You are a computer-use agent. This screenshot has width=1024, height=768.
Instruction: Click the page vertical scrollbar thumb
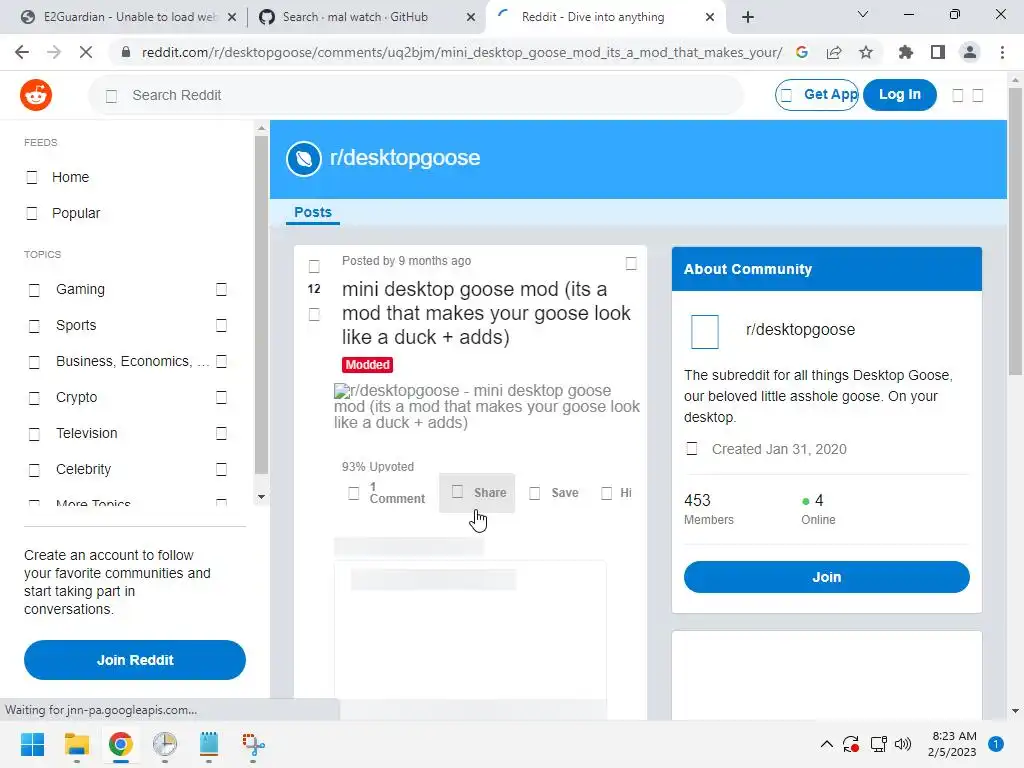pos(1015,231)
